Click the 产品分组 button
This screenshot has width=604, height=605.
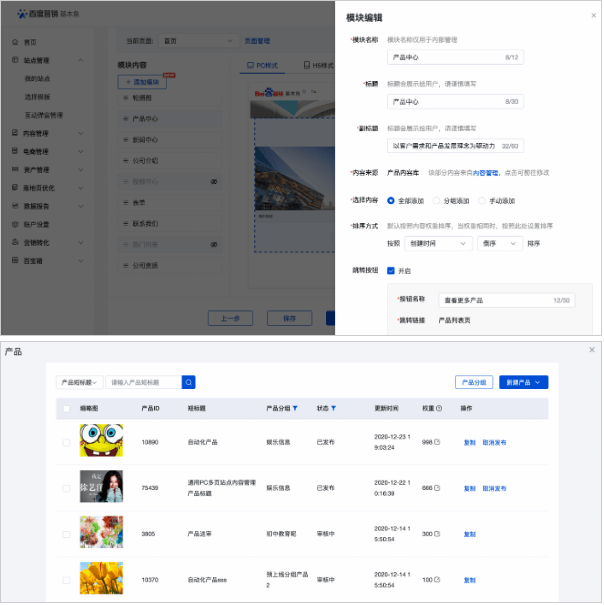474,382
